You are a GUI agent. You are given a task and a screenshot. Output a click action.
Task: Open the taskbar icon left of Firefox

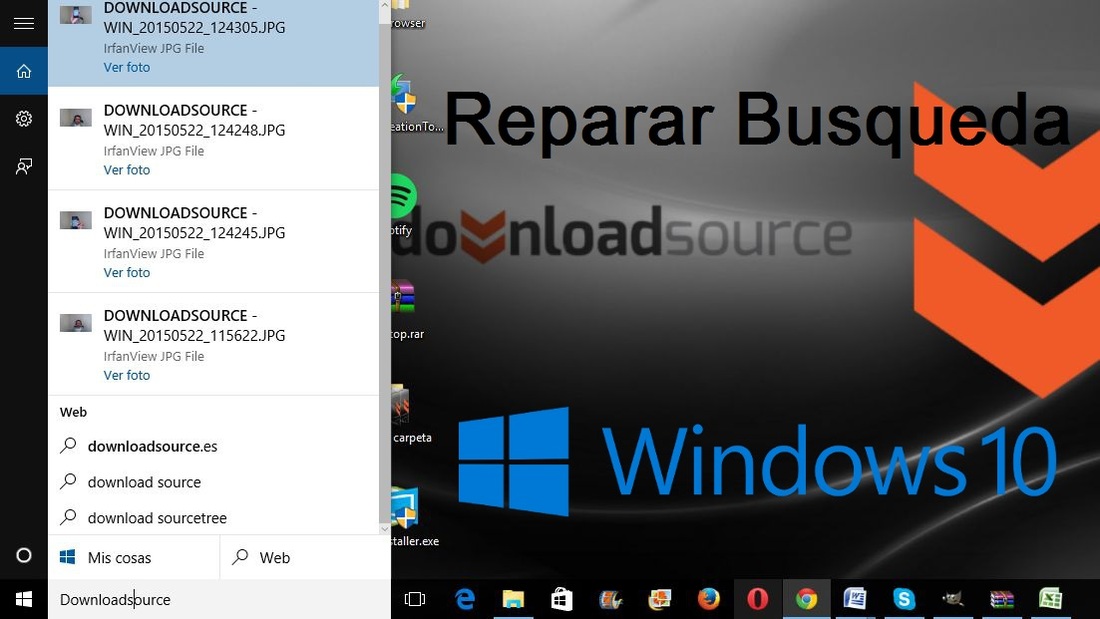(659, 599)
